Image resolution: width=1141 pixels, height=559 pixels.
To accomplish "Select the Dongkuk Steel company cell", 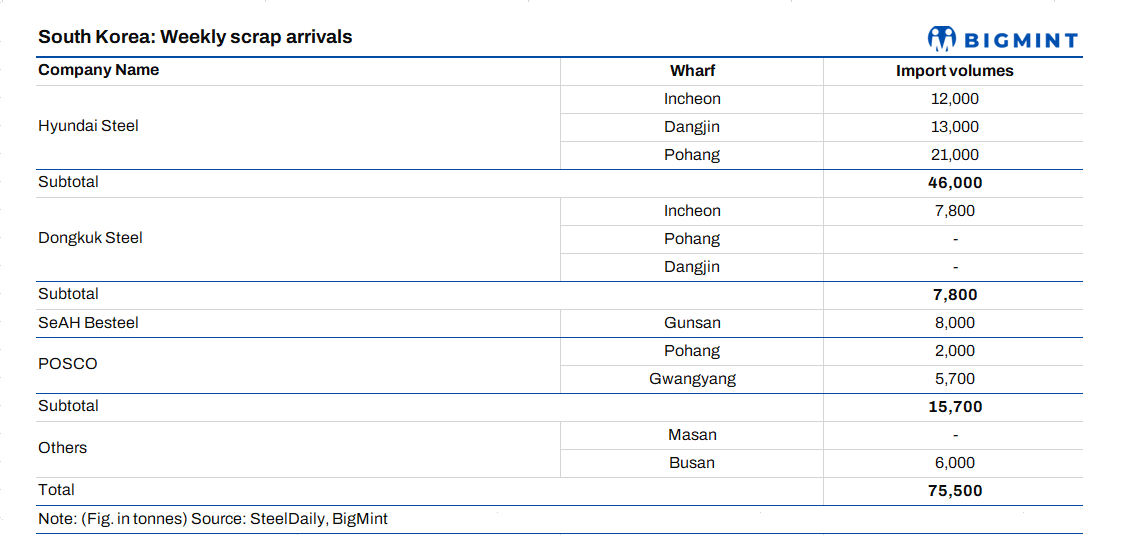I will click(x=90, y=238).
